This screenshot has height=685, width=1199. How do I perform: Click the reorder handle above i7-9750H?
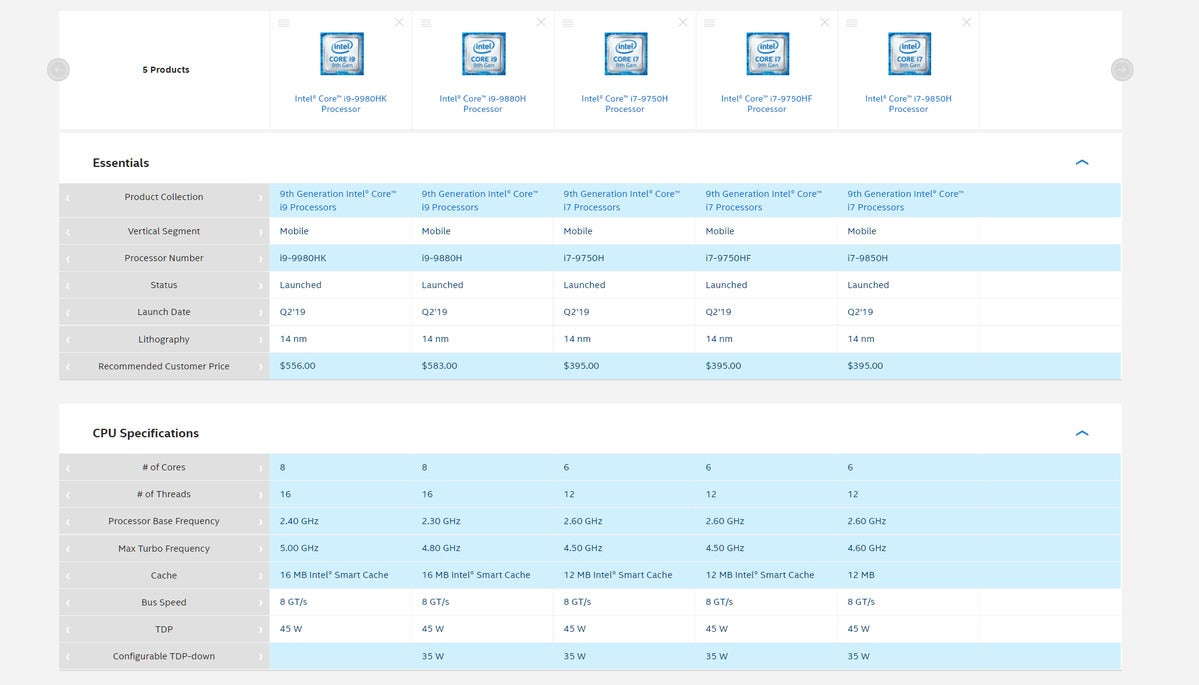click(x=567, y=23)
